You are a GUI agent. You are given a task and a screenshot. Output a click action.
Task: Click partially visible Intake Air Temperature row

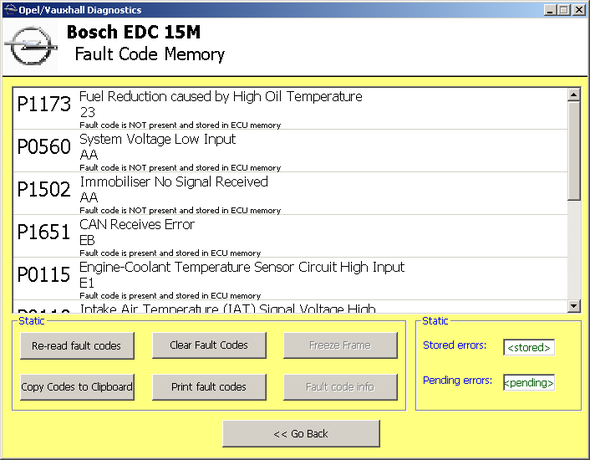tap(290, 307)
